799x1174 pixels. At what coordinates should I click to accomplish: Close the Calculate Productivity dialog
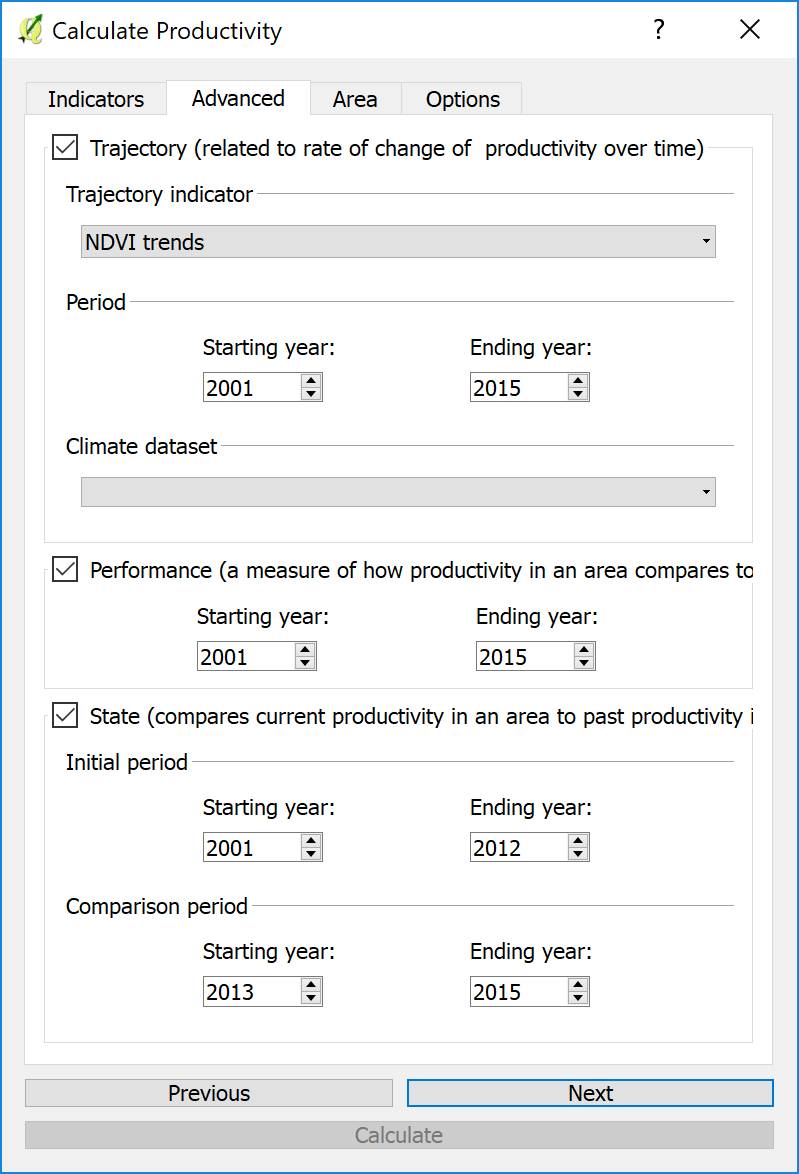[x=750, y=30]
